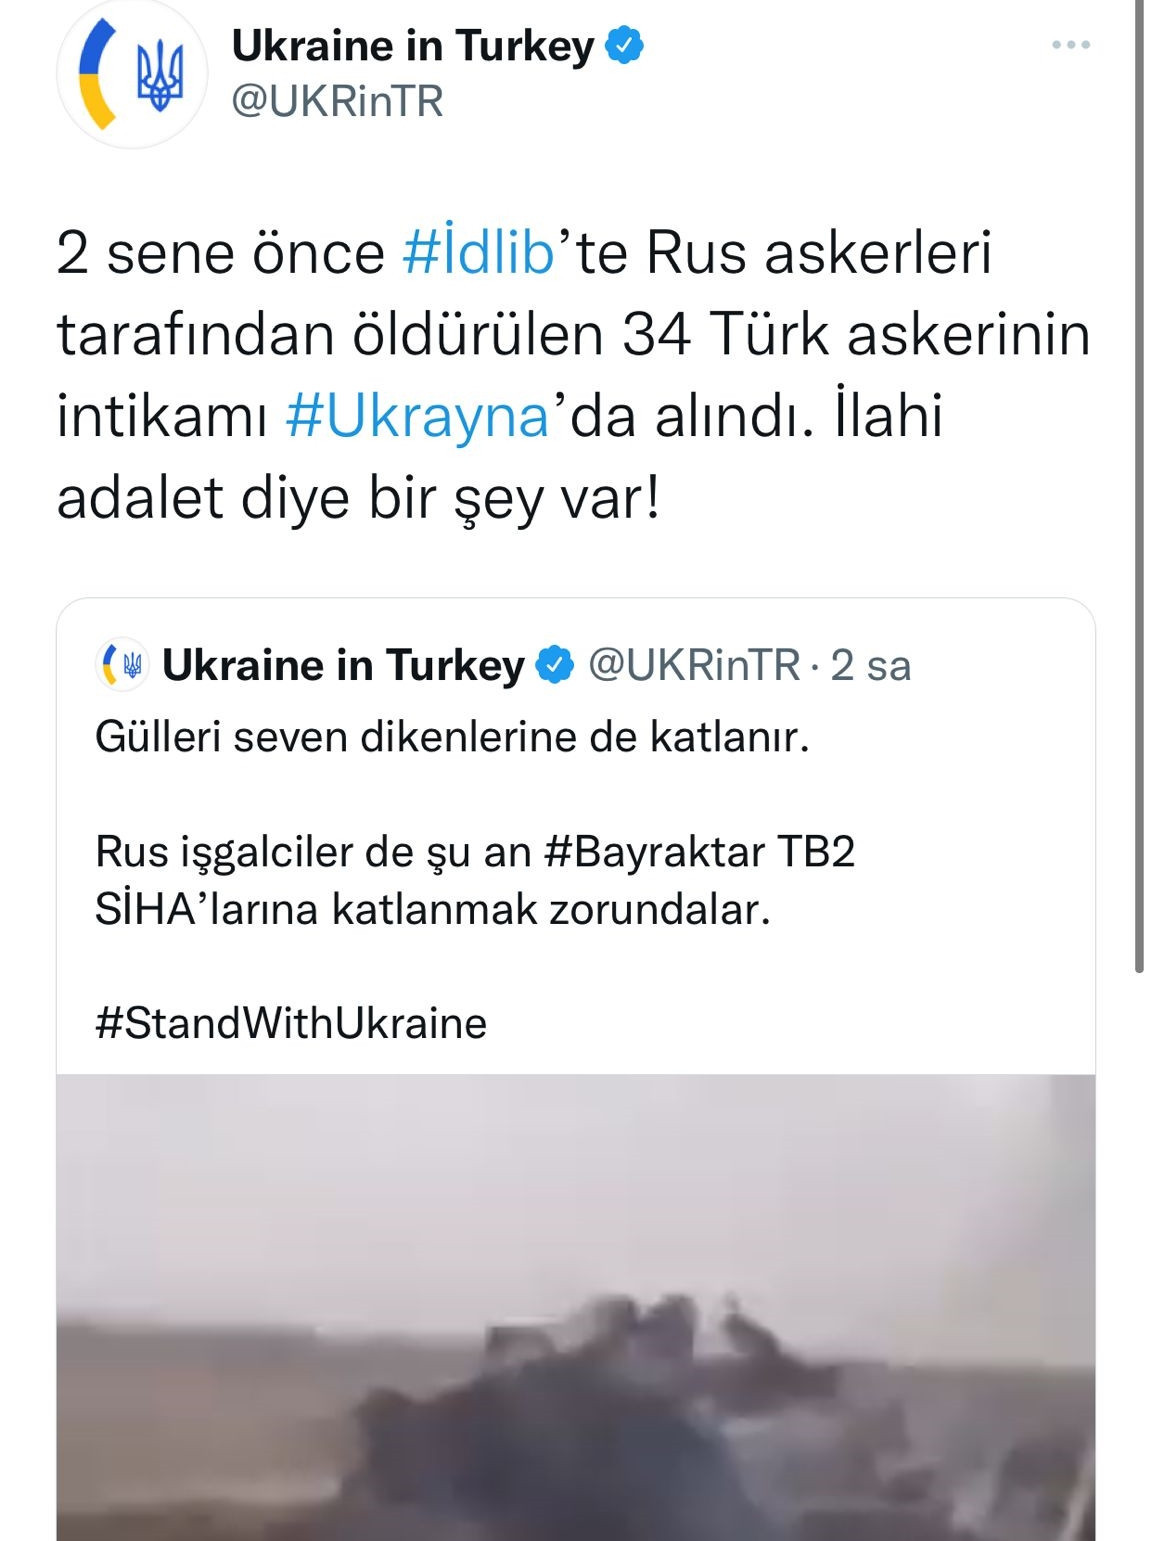Click the verified badge in the quoted tweet header
The image size is (1152, 1541).
point(555,665)
